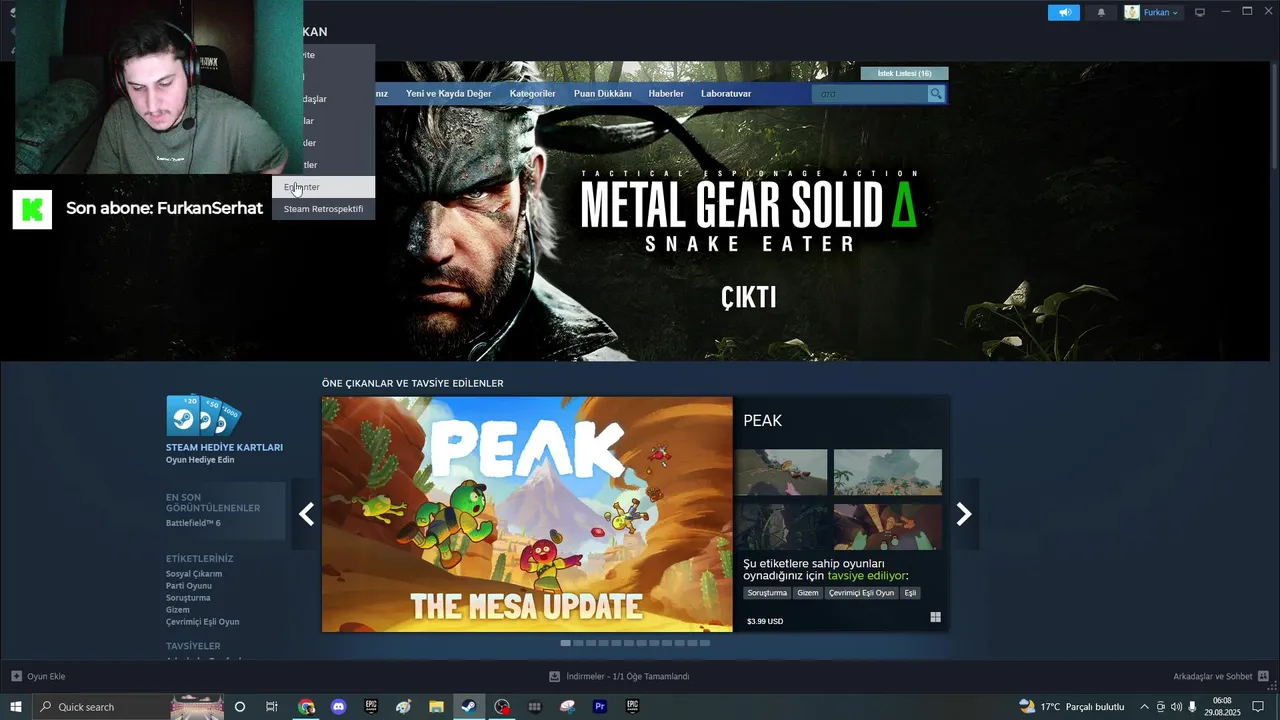Select Steam Retrospektifi menu entry
1280x720 pixels.
(323, 209)
